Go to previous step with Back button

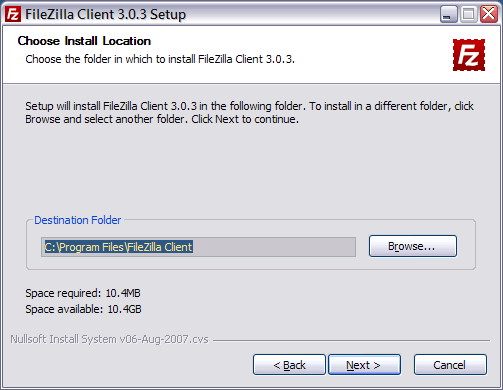pos(289,365)
